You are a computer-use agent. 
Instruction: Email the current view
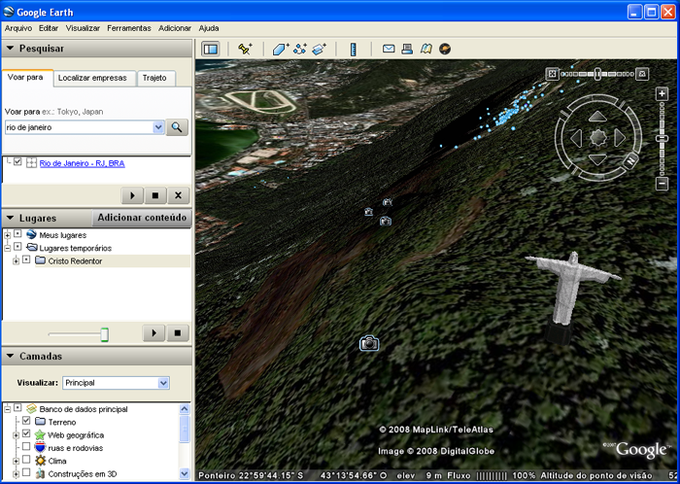point(389,49)
